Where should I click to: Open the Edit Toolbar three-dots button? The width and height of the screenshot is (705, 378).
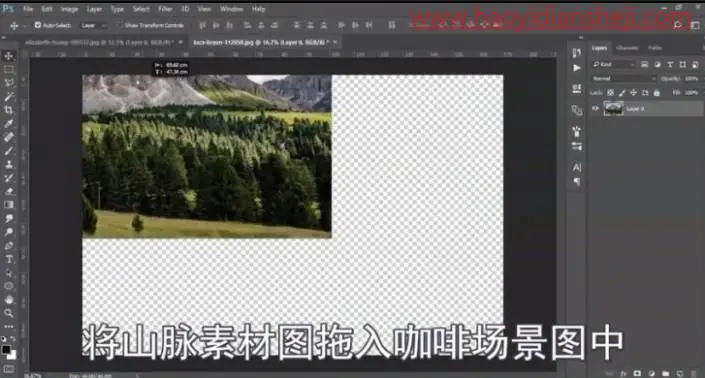point(9,326)
